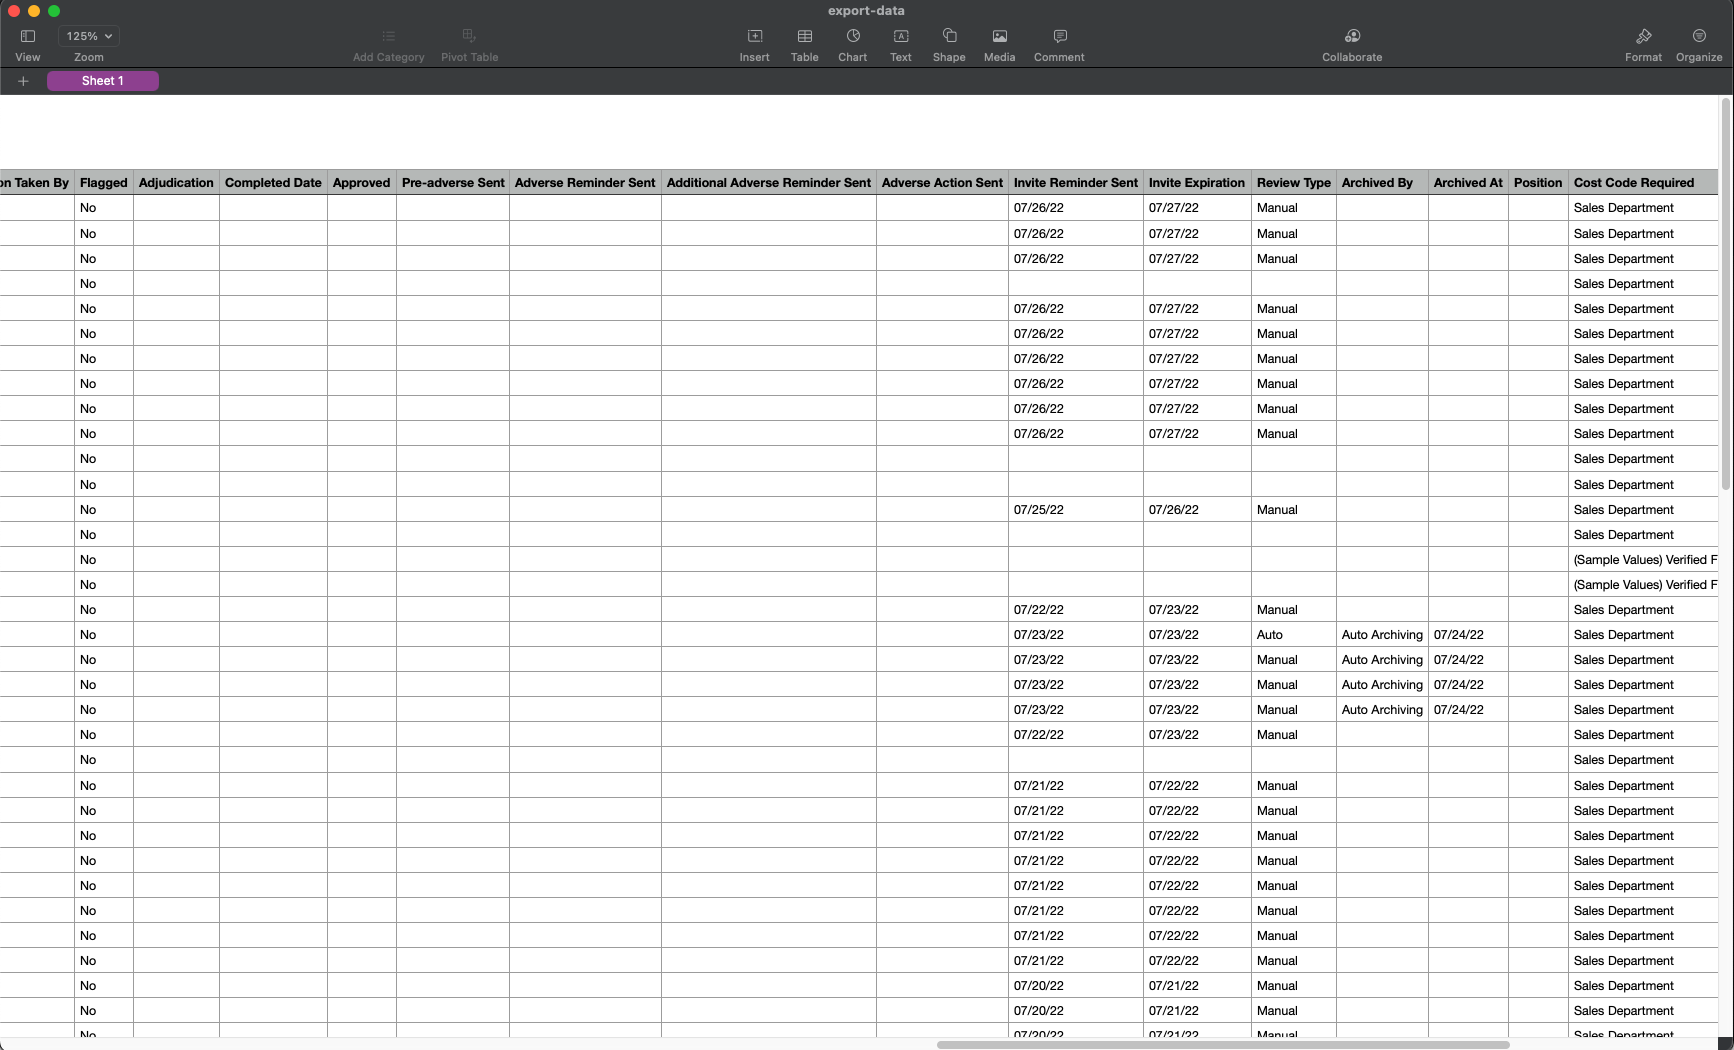
Task: Click the green fullscreen window button
Action: coord(54,11)
